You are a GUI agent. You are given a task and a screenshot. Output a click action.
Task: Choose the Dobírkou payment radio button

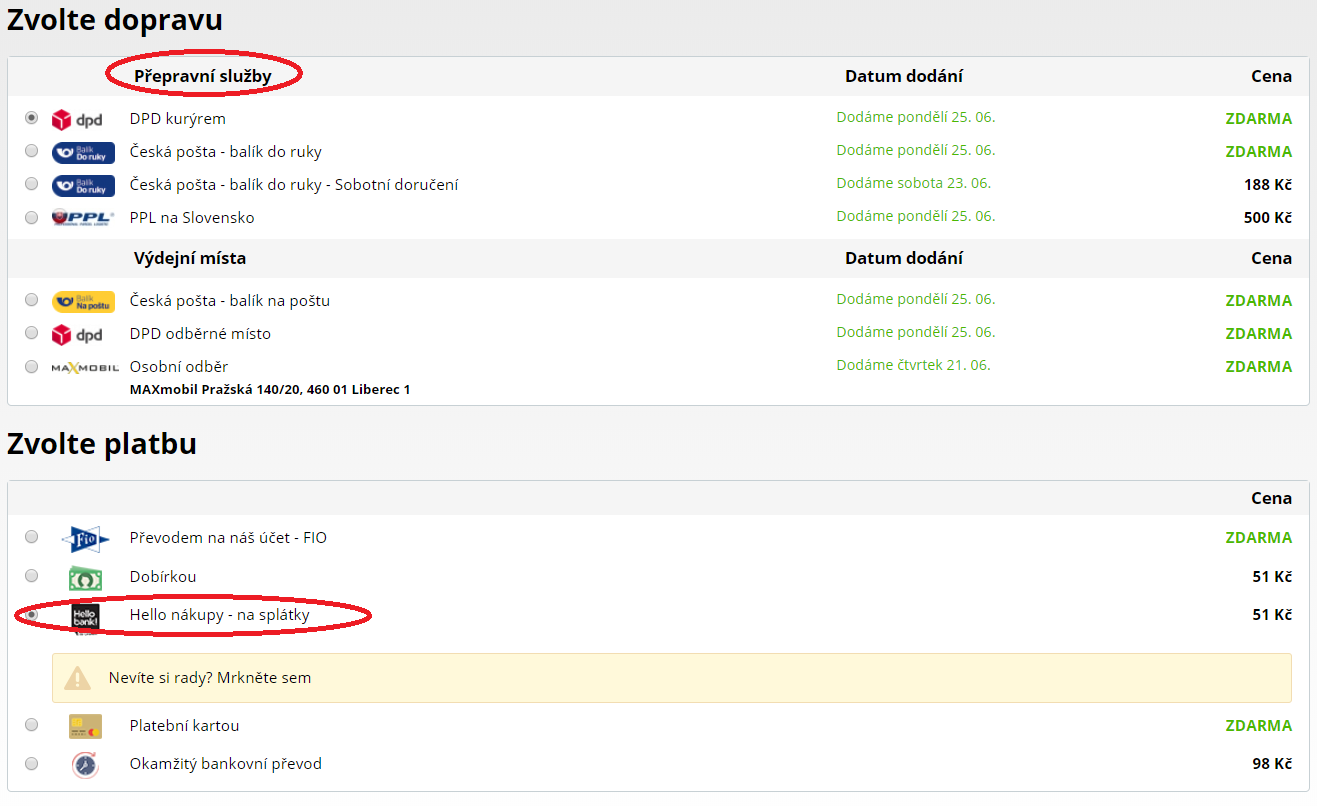click(32, 576)
